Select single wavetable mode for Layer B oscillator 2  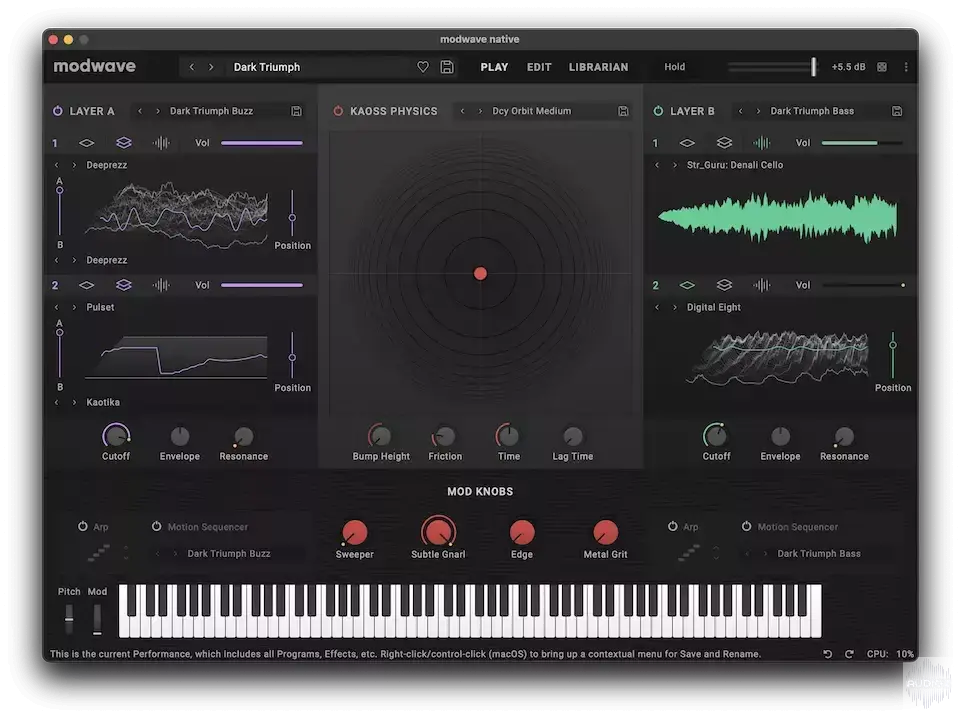687,285
